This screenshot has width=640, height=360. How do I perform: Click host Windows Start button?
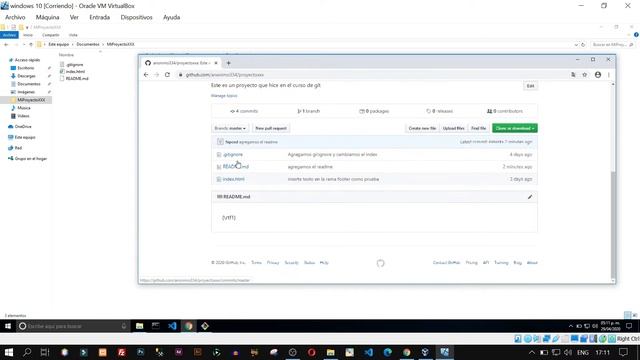click(9, 352)
